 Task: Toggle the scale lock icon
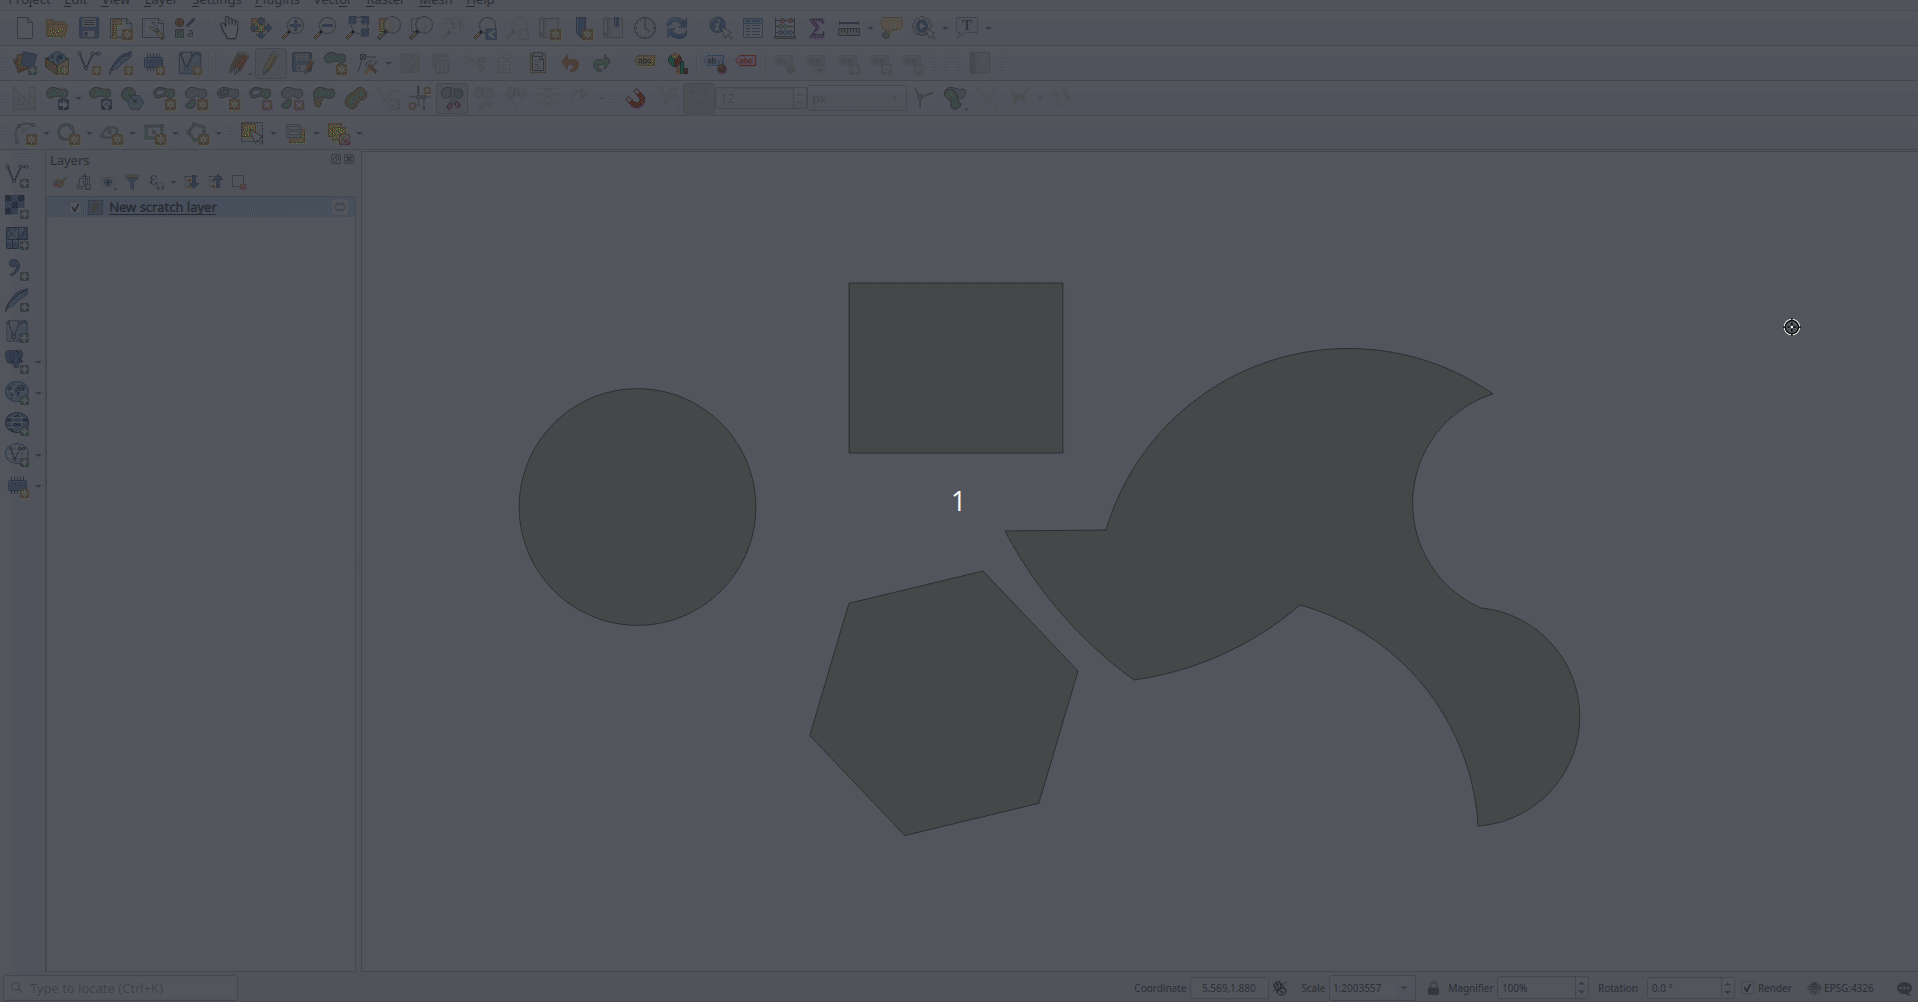click(x=1433, y=988)
